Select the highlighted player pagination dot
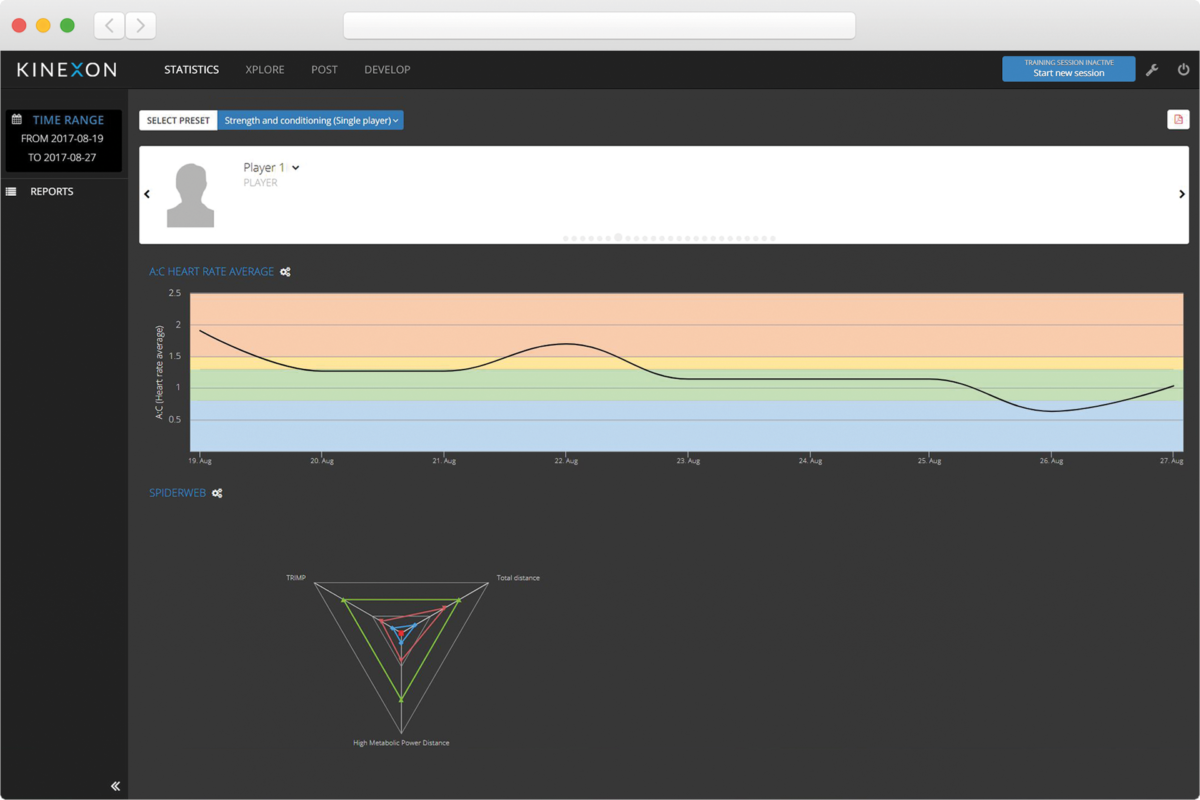The image size is (1200, 800). pos(618,238)
